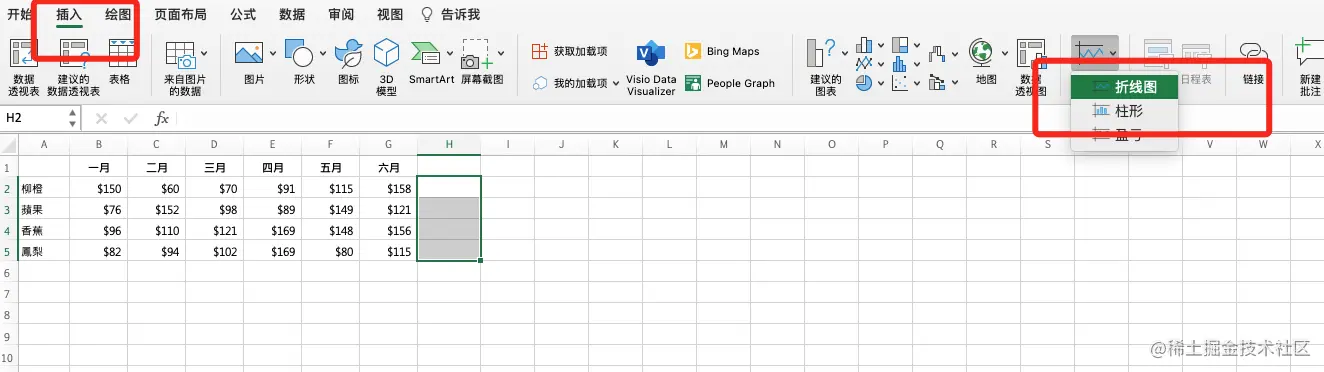Click Visio Data Visualizer icon
Image resolution: width=1324 pixels, height=372 pixels.
point(651,67)
